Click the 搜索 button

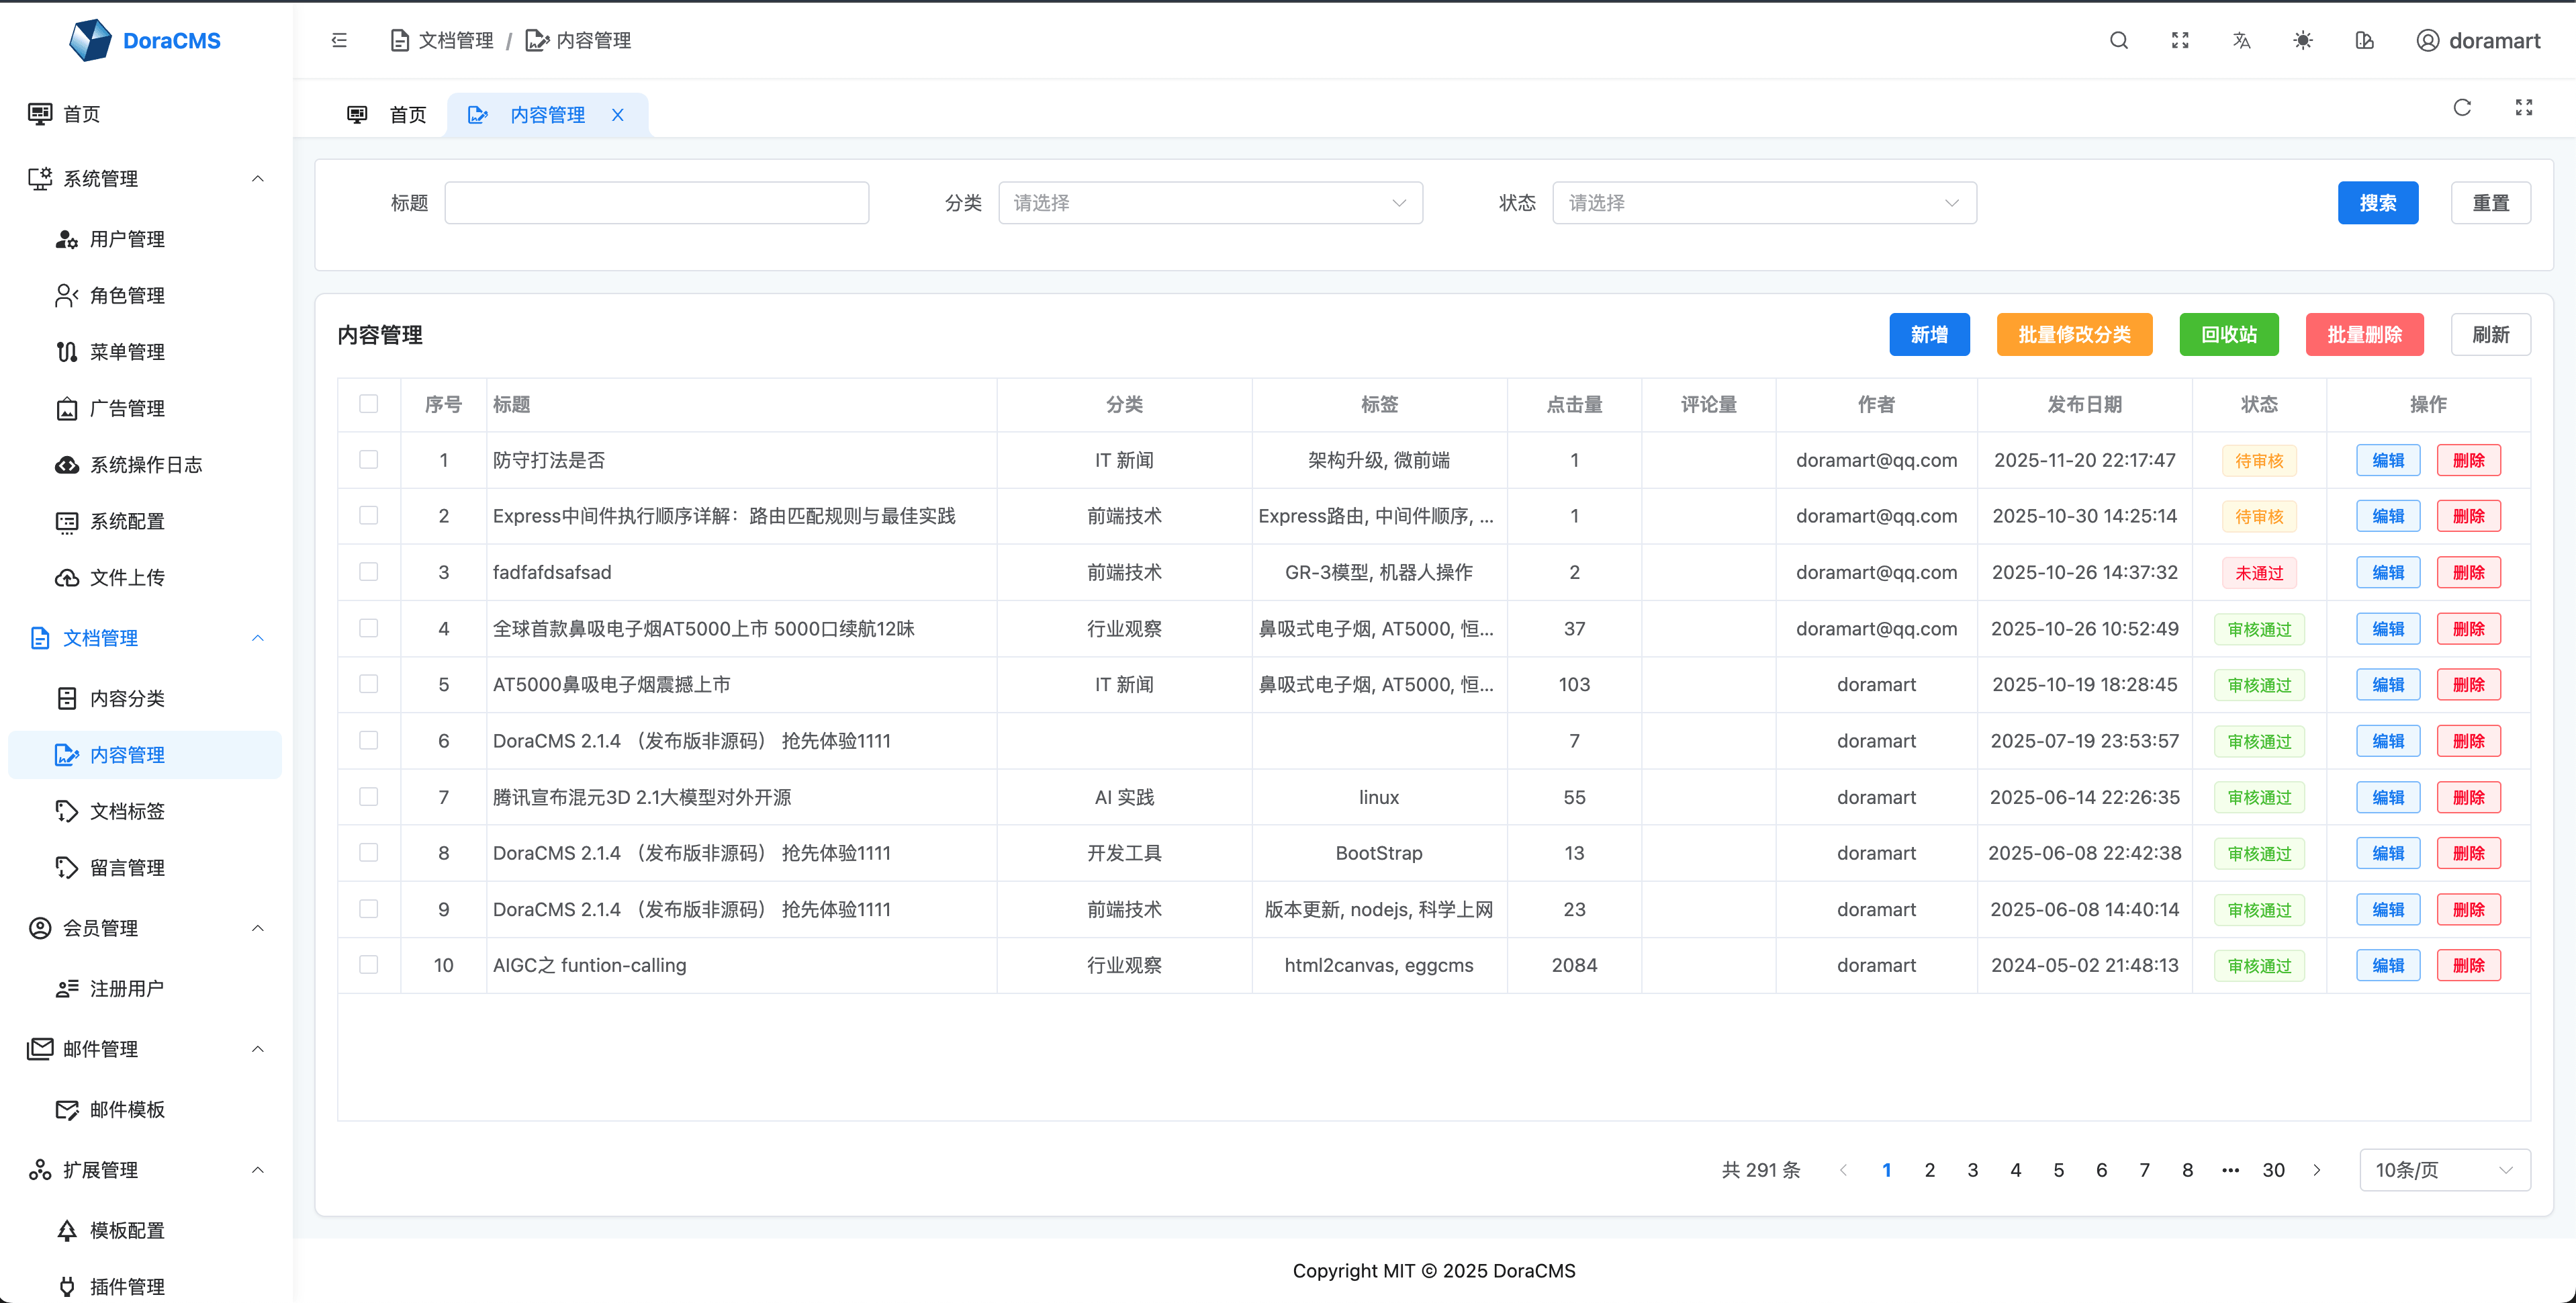tap(2378, 202)
